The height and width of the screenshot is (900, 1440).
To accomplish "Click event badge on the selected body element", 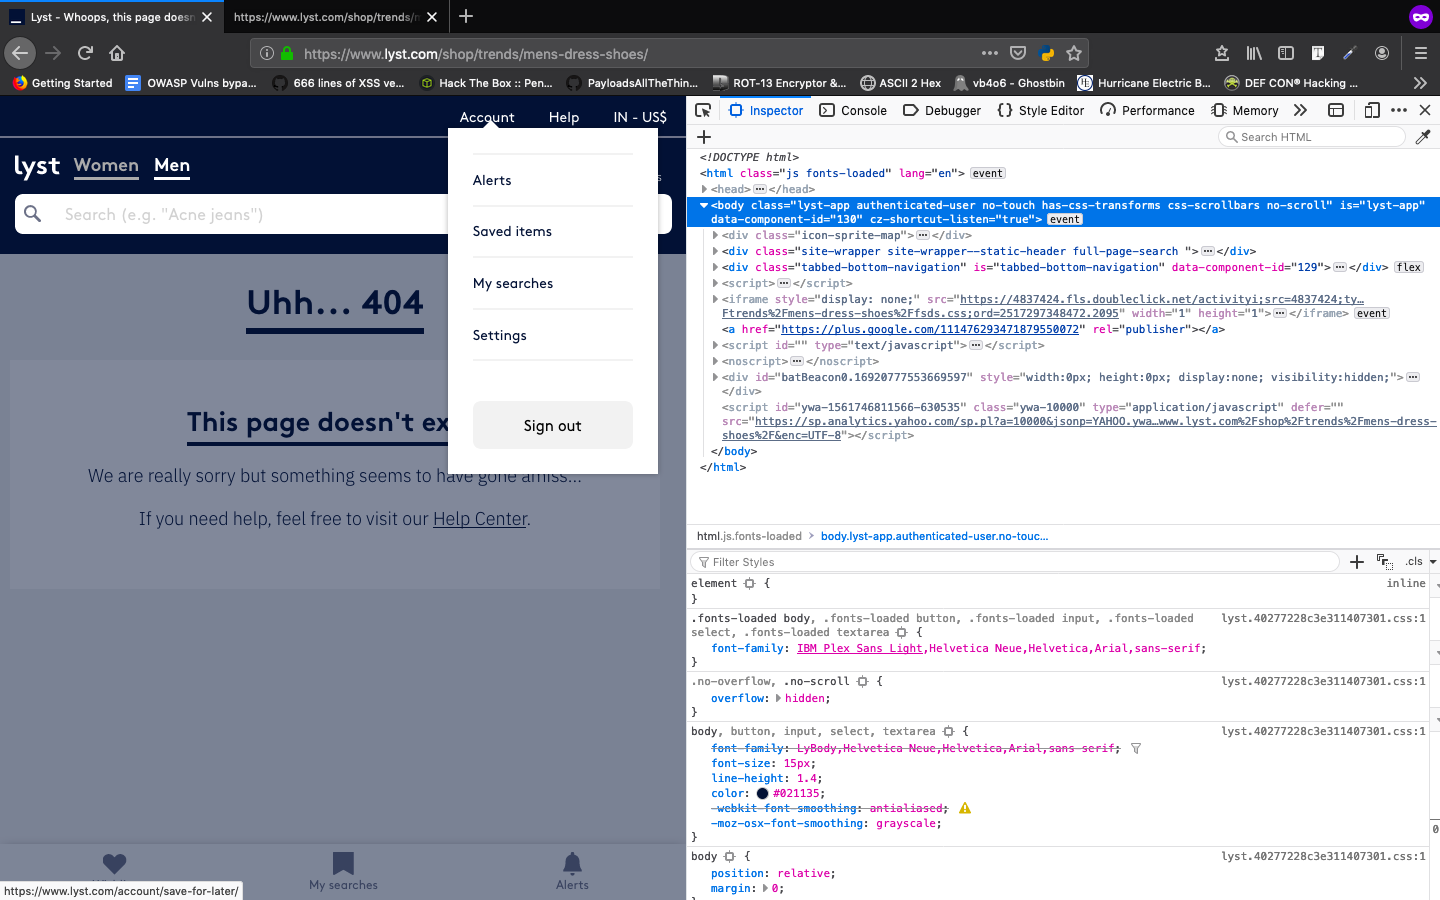I will [x=1065, y=219].
